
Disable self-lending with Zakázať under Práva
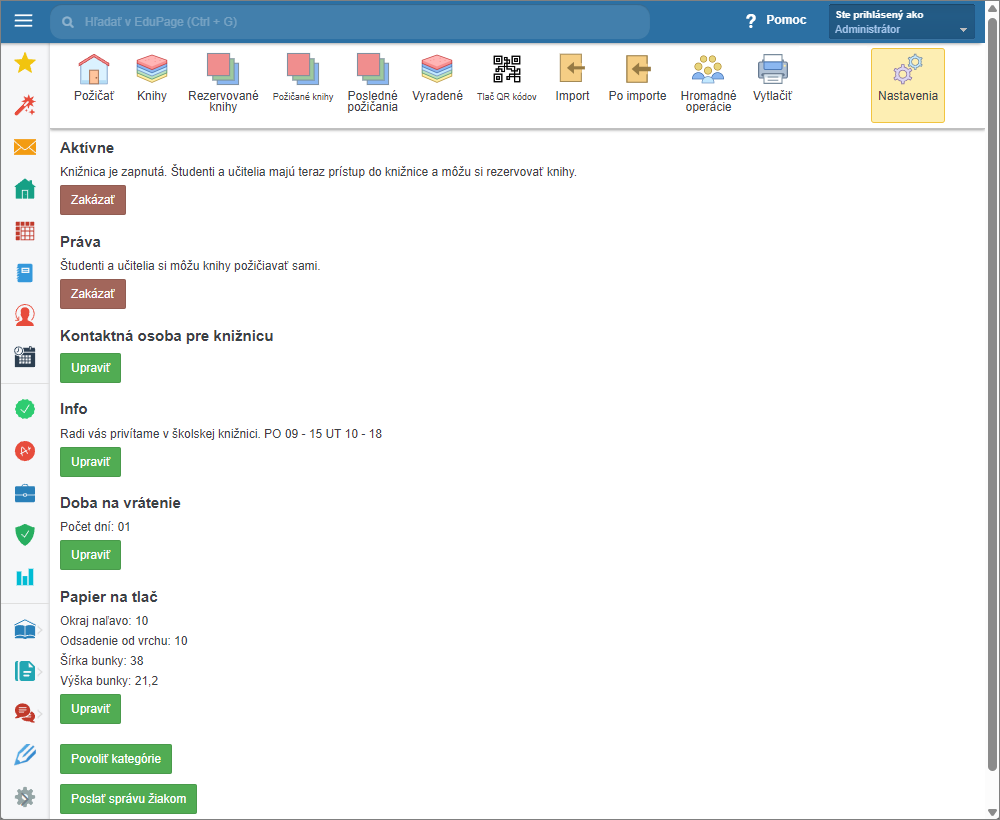pyautogui.click(x=93, y=294)
